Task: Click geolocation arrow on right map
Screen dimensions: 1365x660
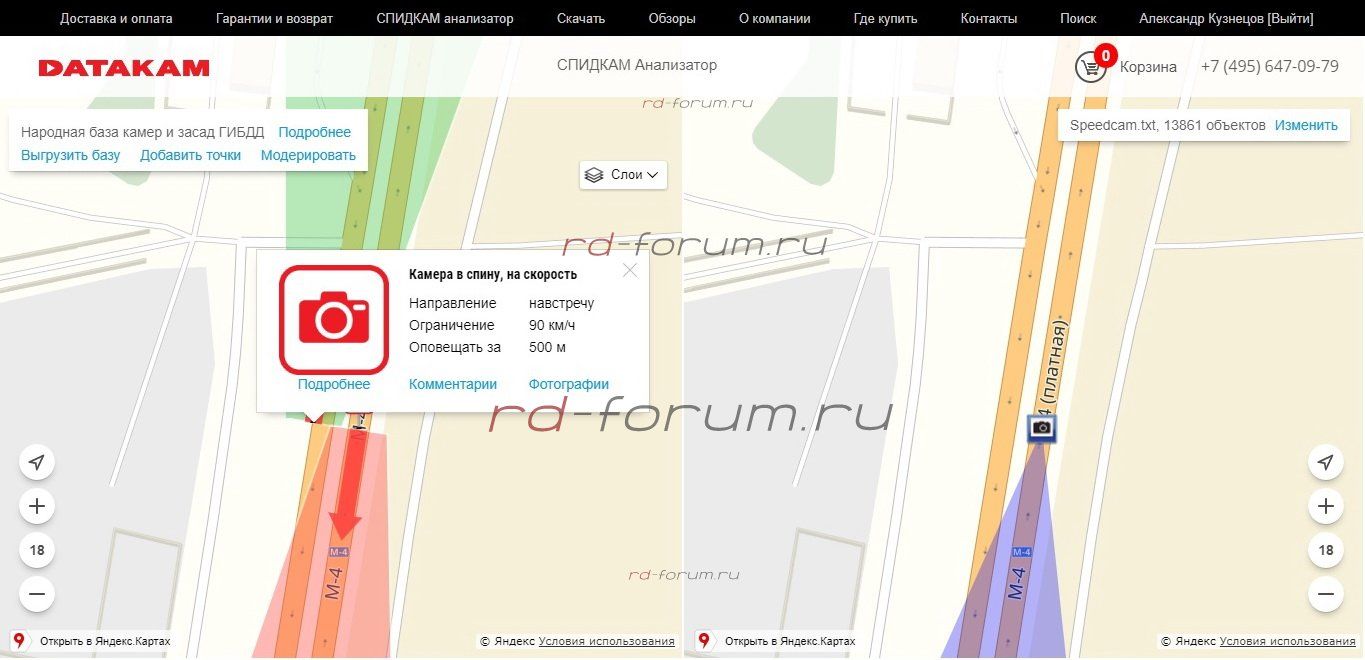Action: tap(1326, 462)
